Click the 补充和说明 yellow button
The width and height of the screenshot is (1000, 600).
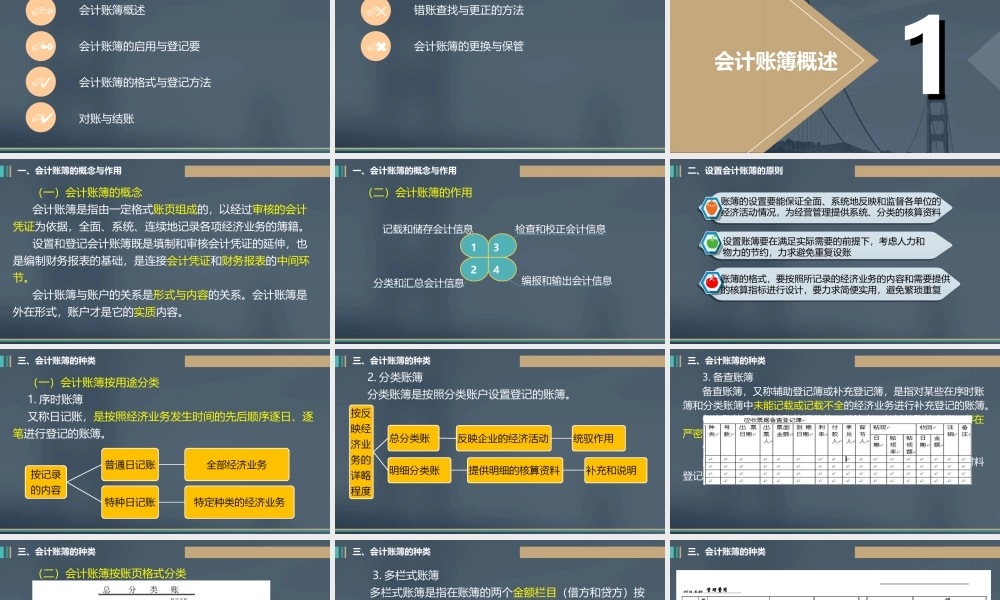615,470
